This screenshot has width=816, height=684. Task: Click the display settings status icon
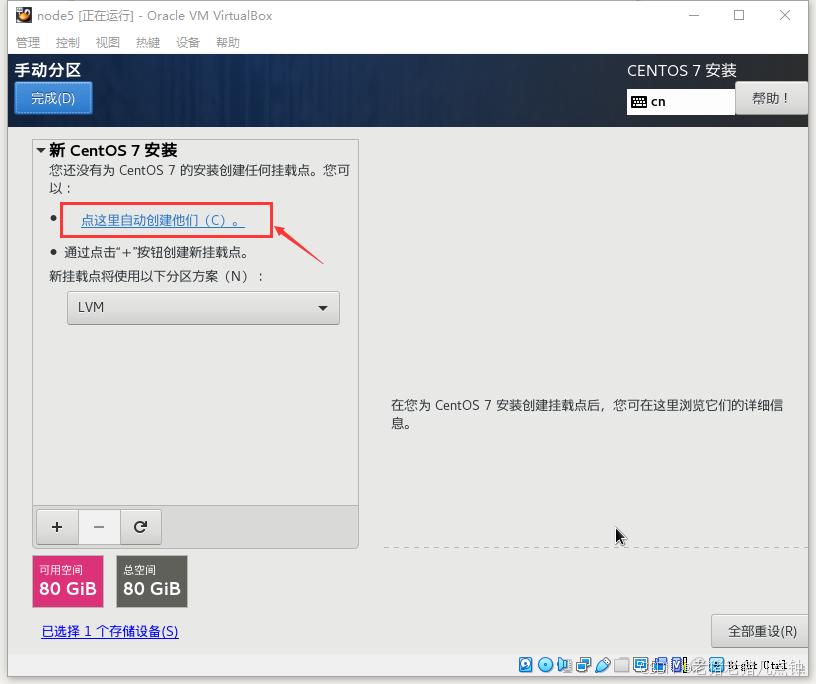[x=641, y=665]
